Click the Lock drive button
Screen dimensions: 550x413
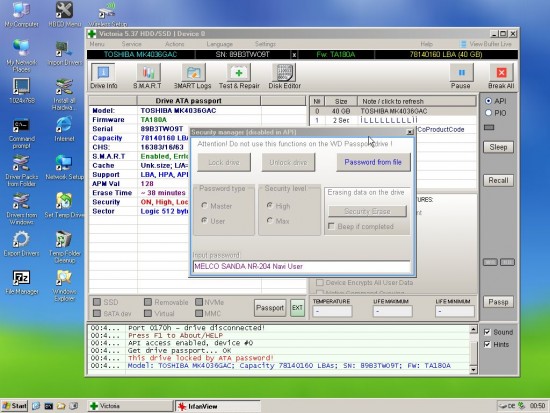click(224, 162)
